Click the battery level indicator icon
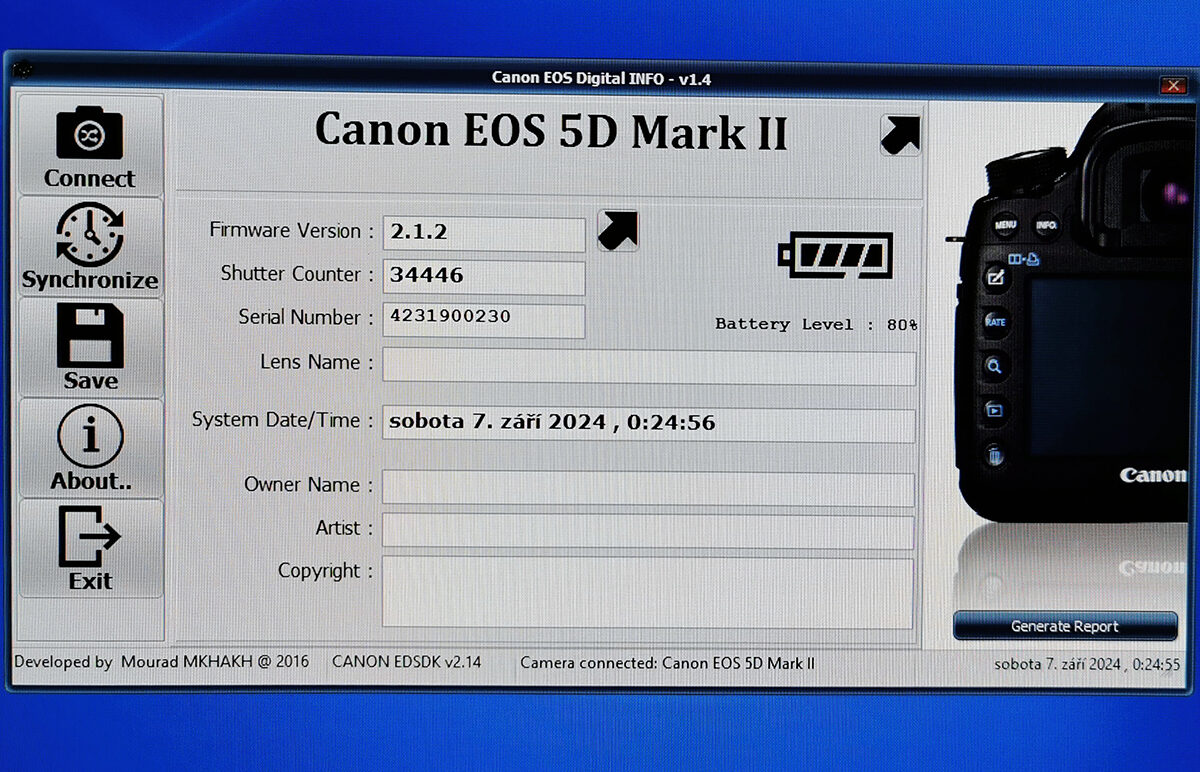Image resolution: width=1200 pixels, height=772 pixels. click(835, 255)
